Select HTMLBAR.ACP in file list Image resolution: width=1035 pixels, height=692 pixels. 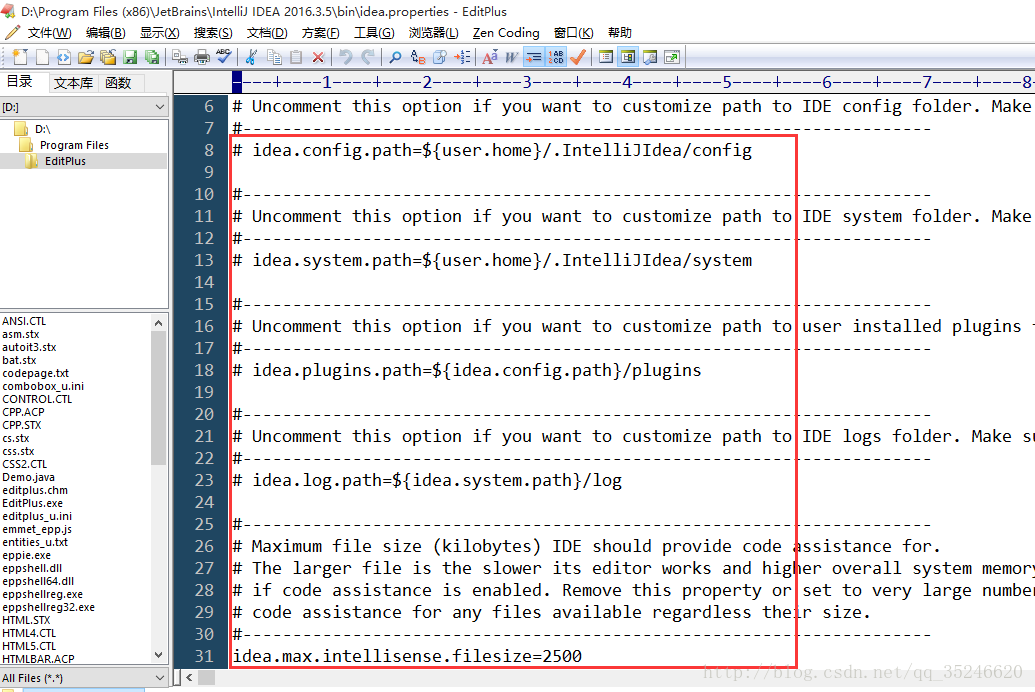point(38,659)
